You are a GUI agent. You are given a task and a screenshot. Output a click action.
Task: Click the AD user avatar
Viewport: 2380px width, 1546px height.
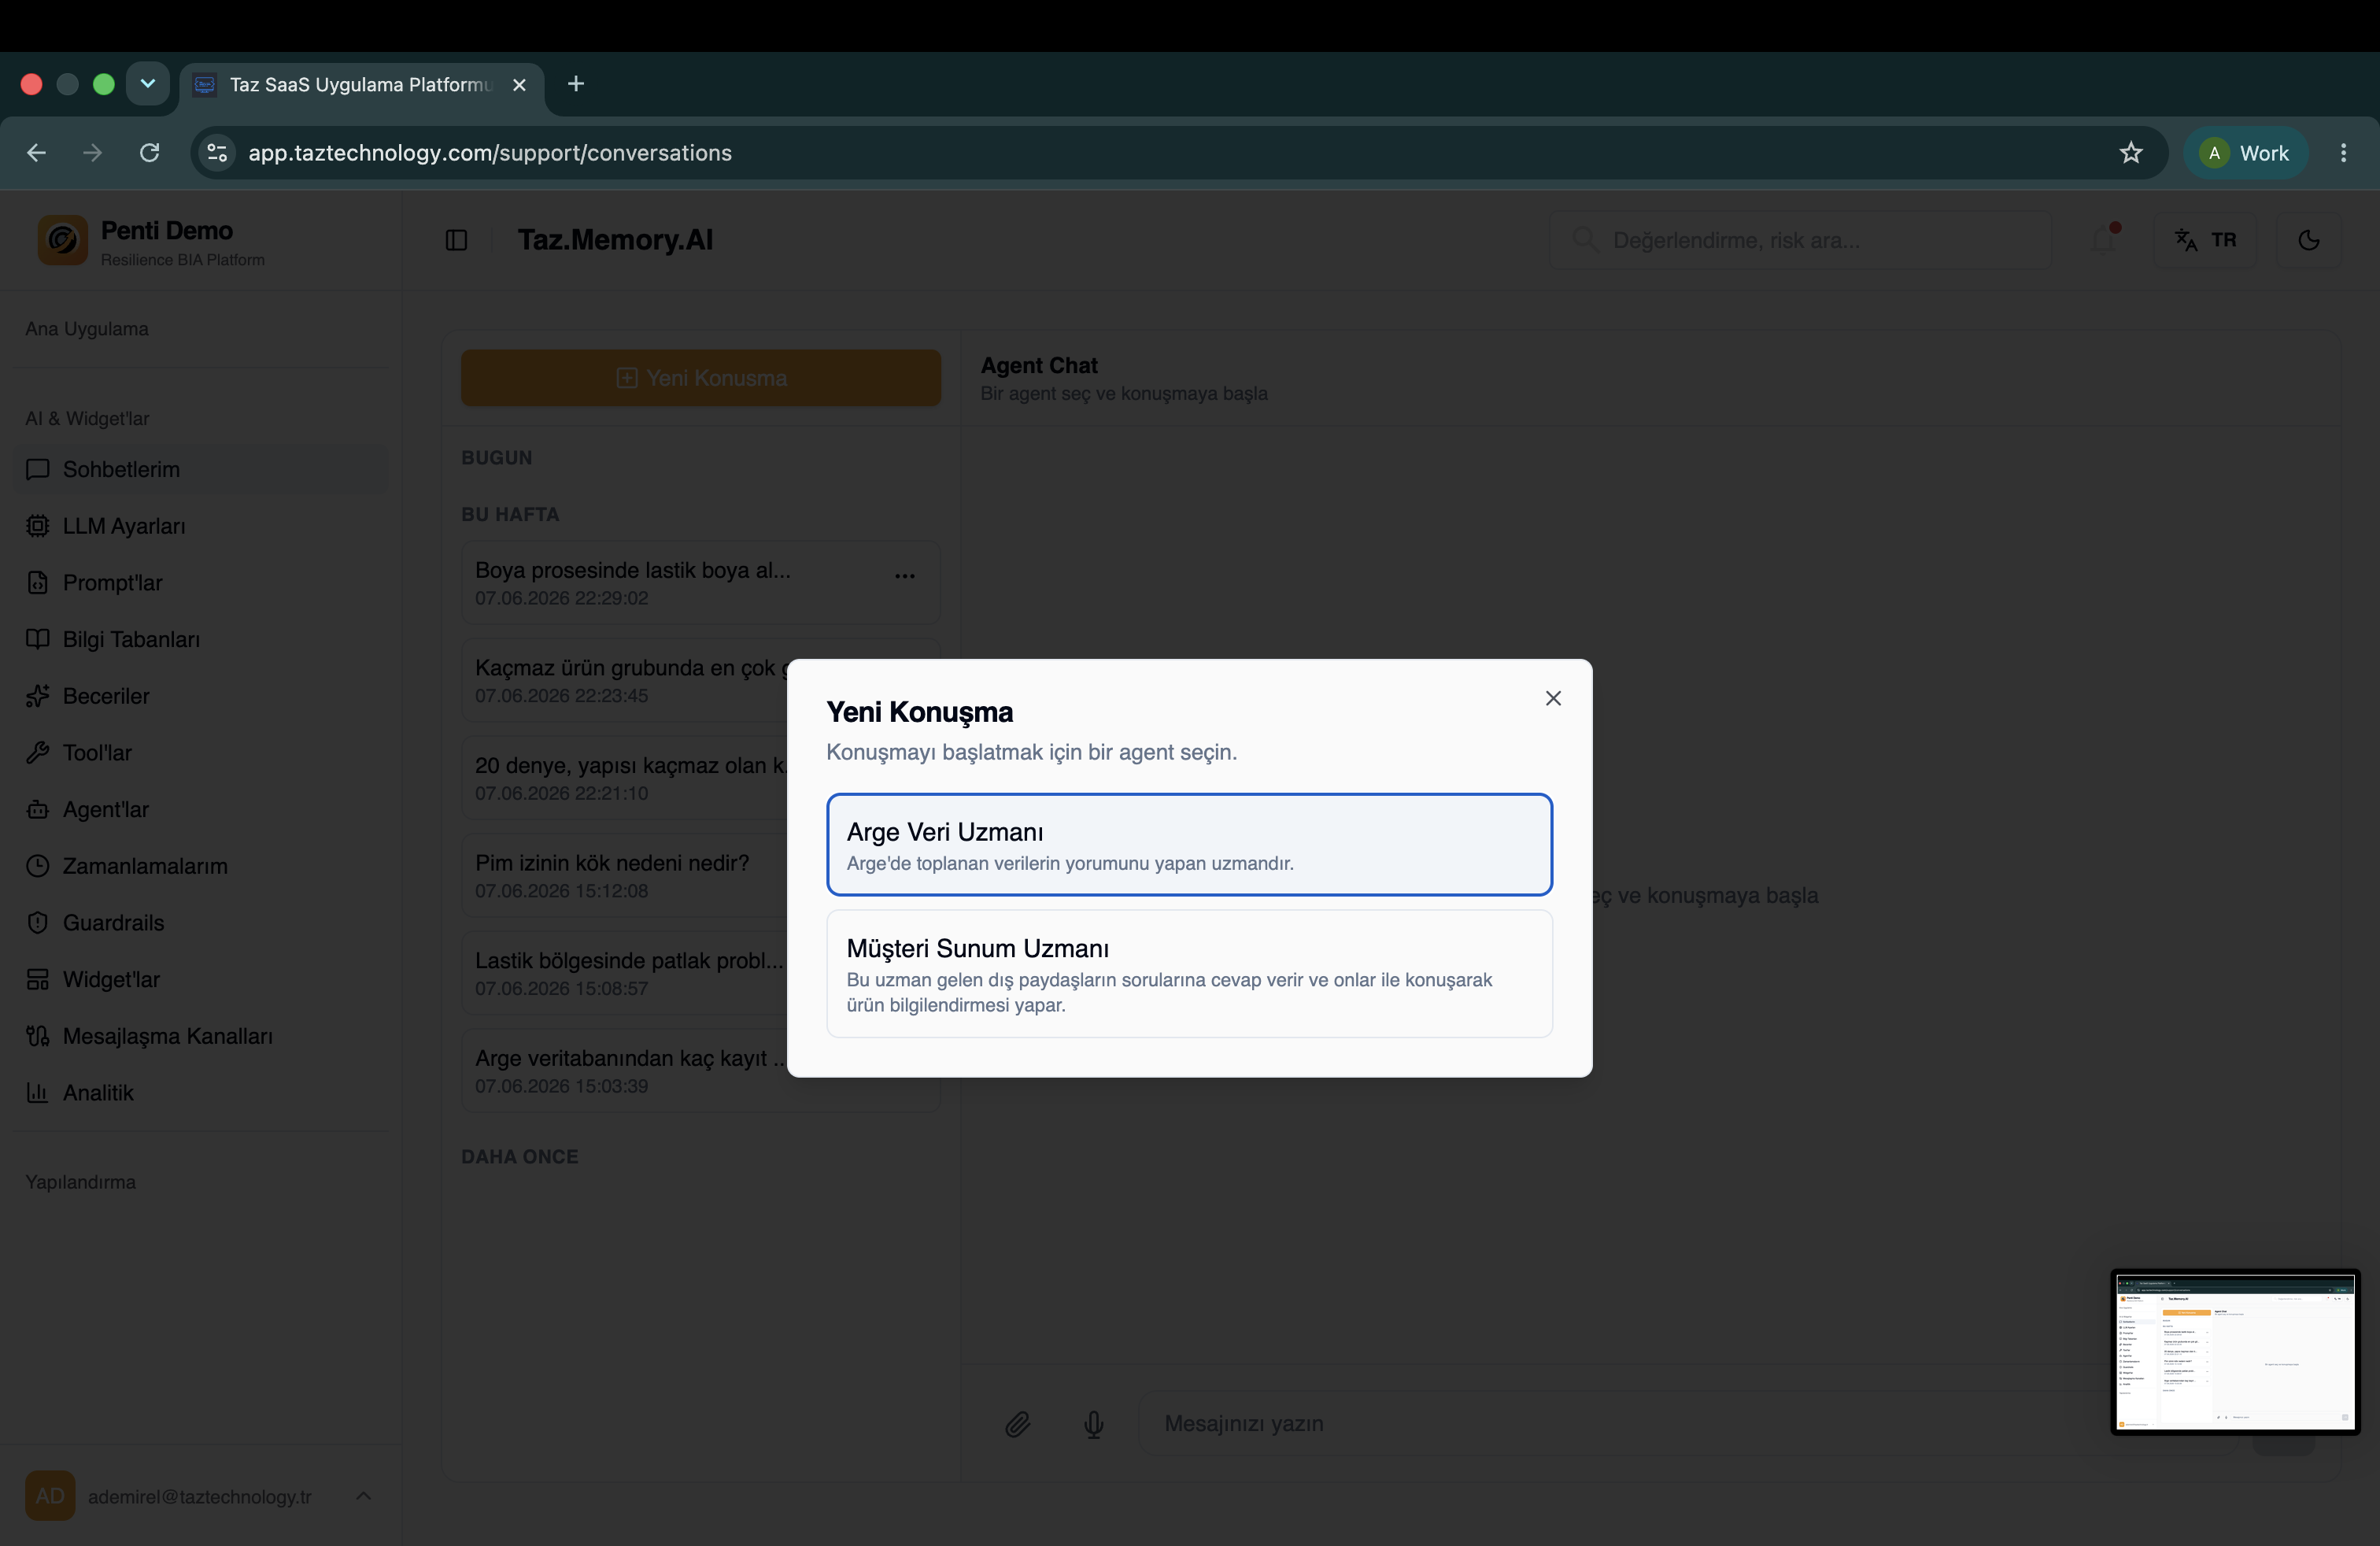click(50, 1496)
